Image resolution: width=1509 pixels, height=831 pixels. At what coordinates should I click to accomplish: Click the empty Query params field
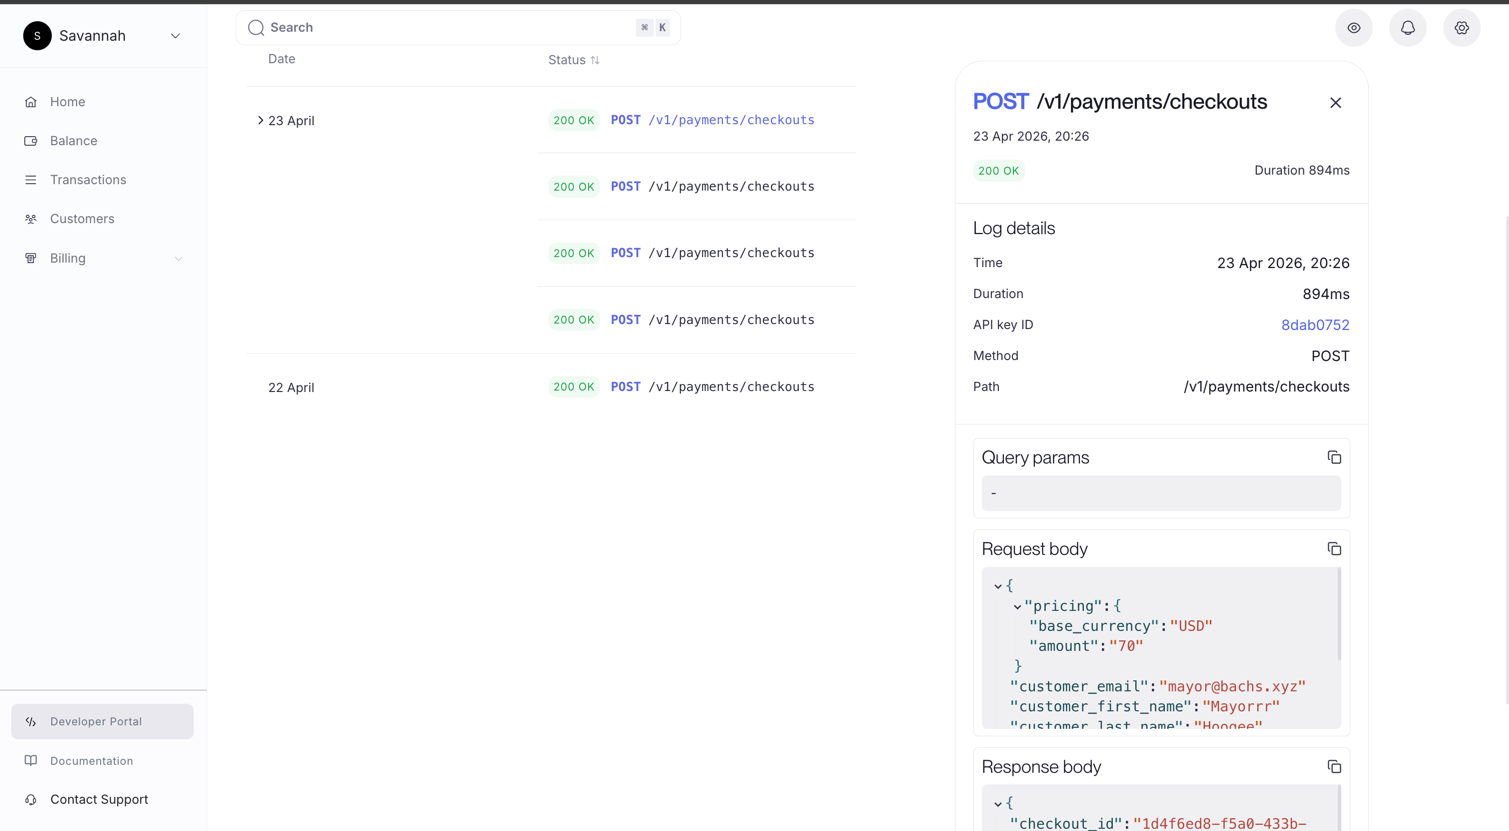1161,493
